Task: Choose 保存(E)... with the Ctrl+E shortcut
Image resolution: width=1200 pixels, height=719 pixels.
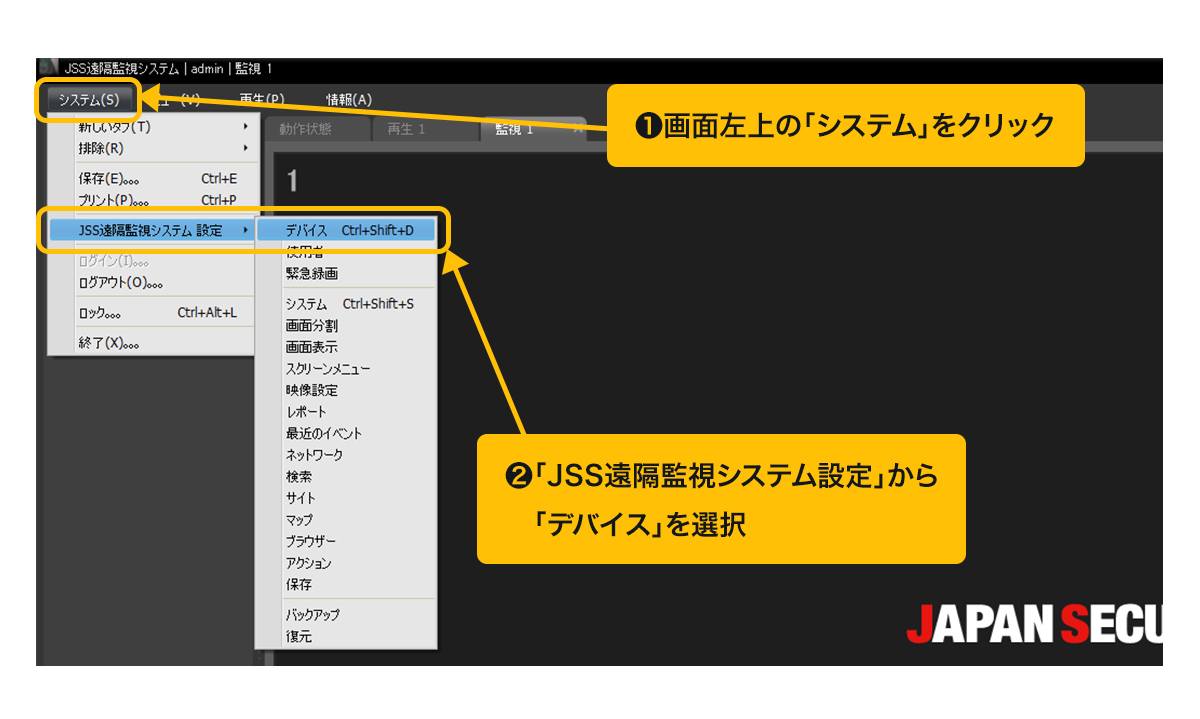Action: click(x=153, y=179)
